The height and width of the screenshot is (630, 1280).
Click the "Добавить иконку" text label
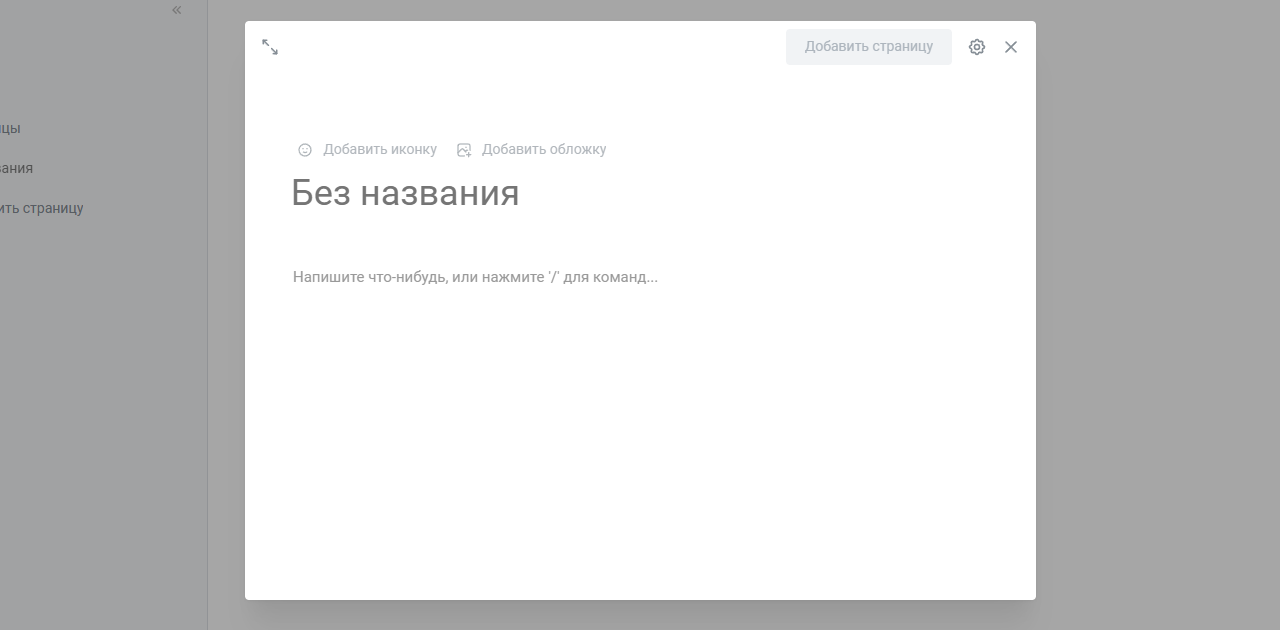[x=380, y=150]
